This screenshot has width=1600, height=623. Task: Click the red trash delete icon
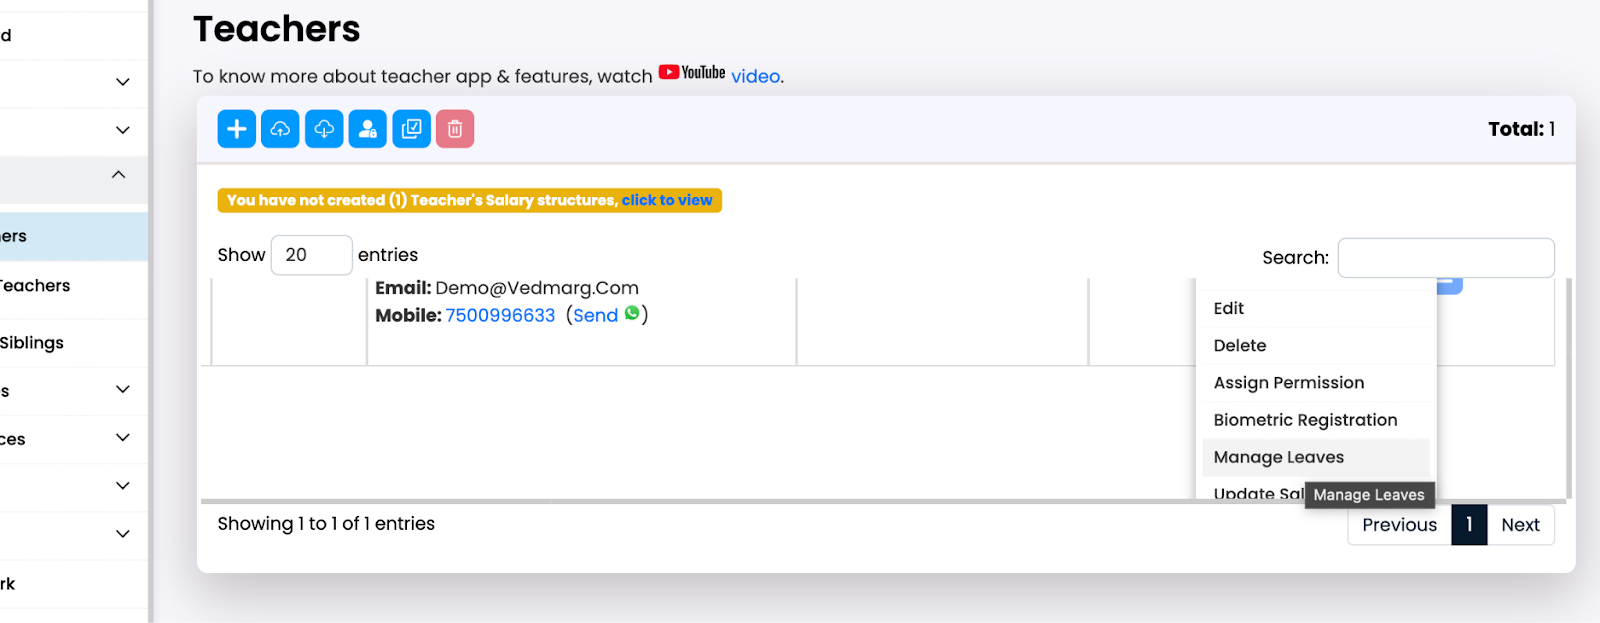pos(455,129)
